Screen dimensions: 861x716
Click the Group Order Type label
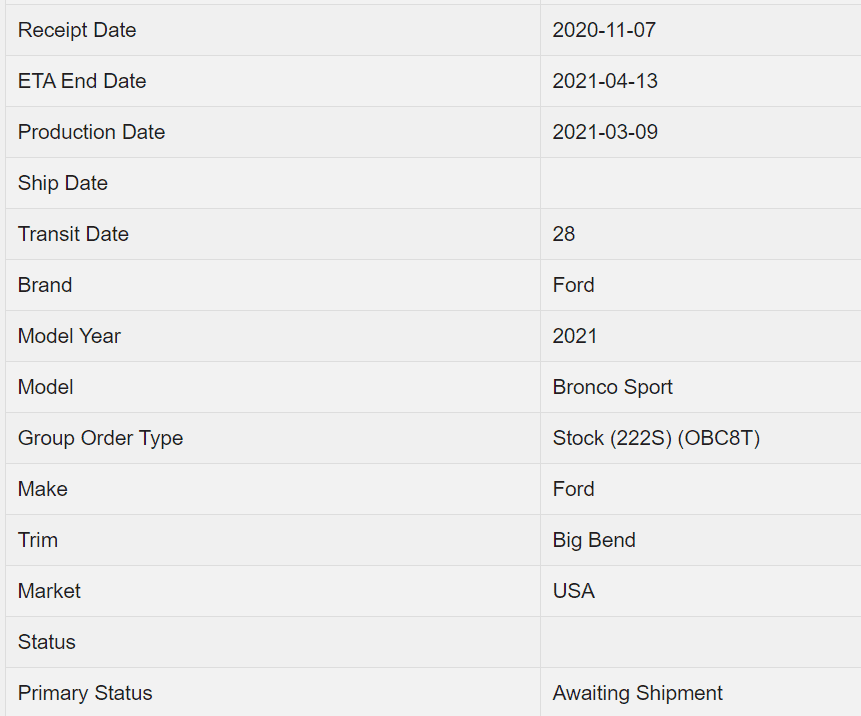coord(100,438)
